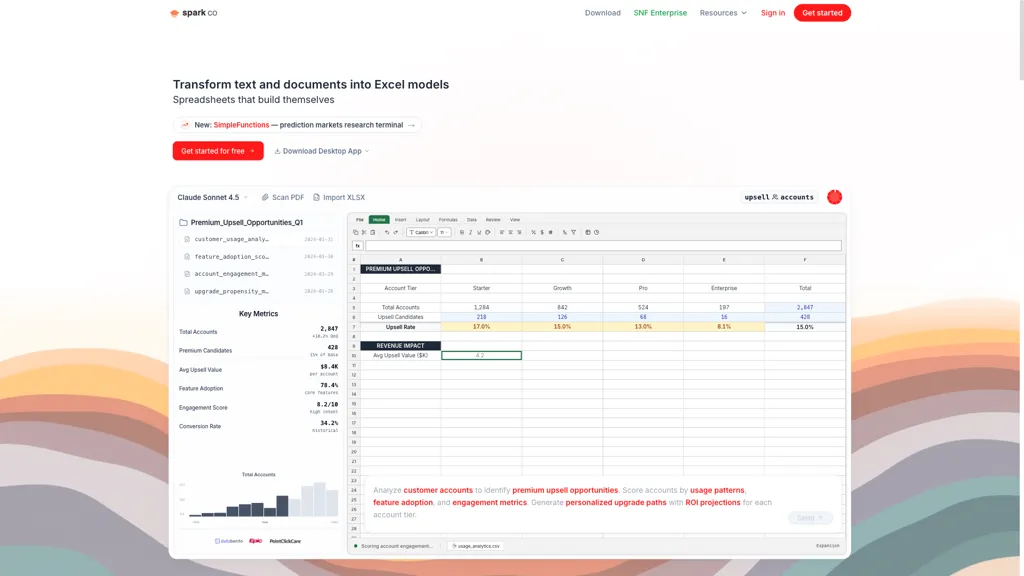Viewport: 1024px width, 576px height.
Task: Click the upsell accounts tag
Action: coord(779,197)
